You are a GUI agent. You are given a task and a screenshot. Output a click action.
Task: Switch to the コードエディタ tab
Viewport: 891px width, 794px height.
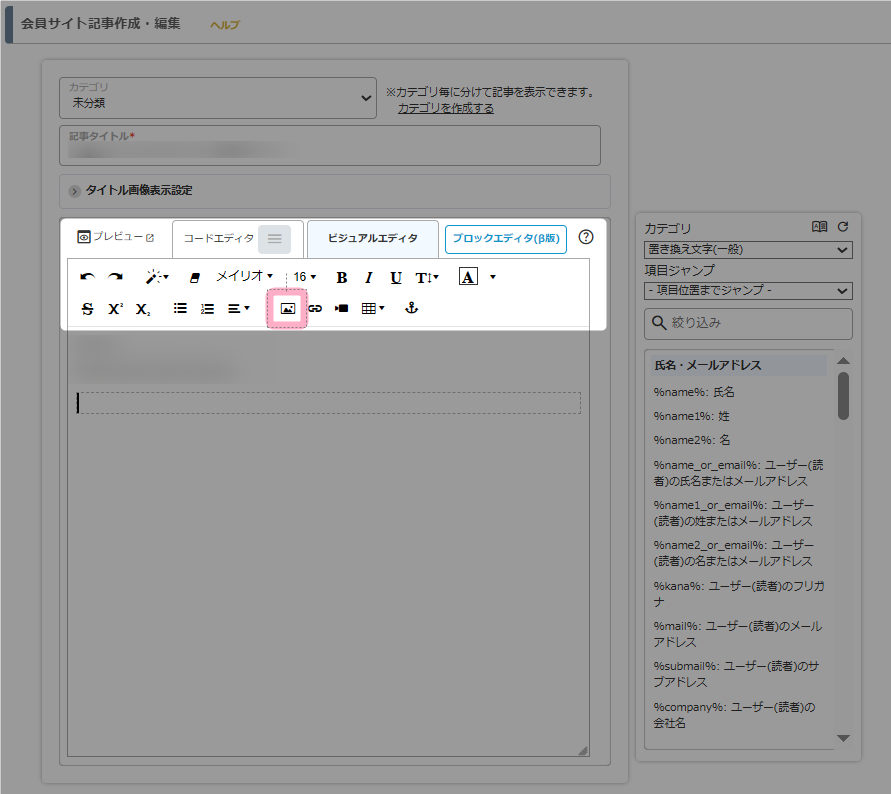(x=219, y=238)
